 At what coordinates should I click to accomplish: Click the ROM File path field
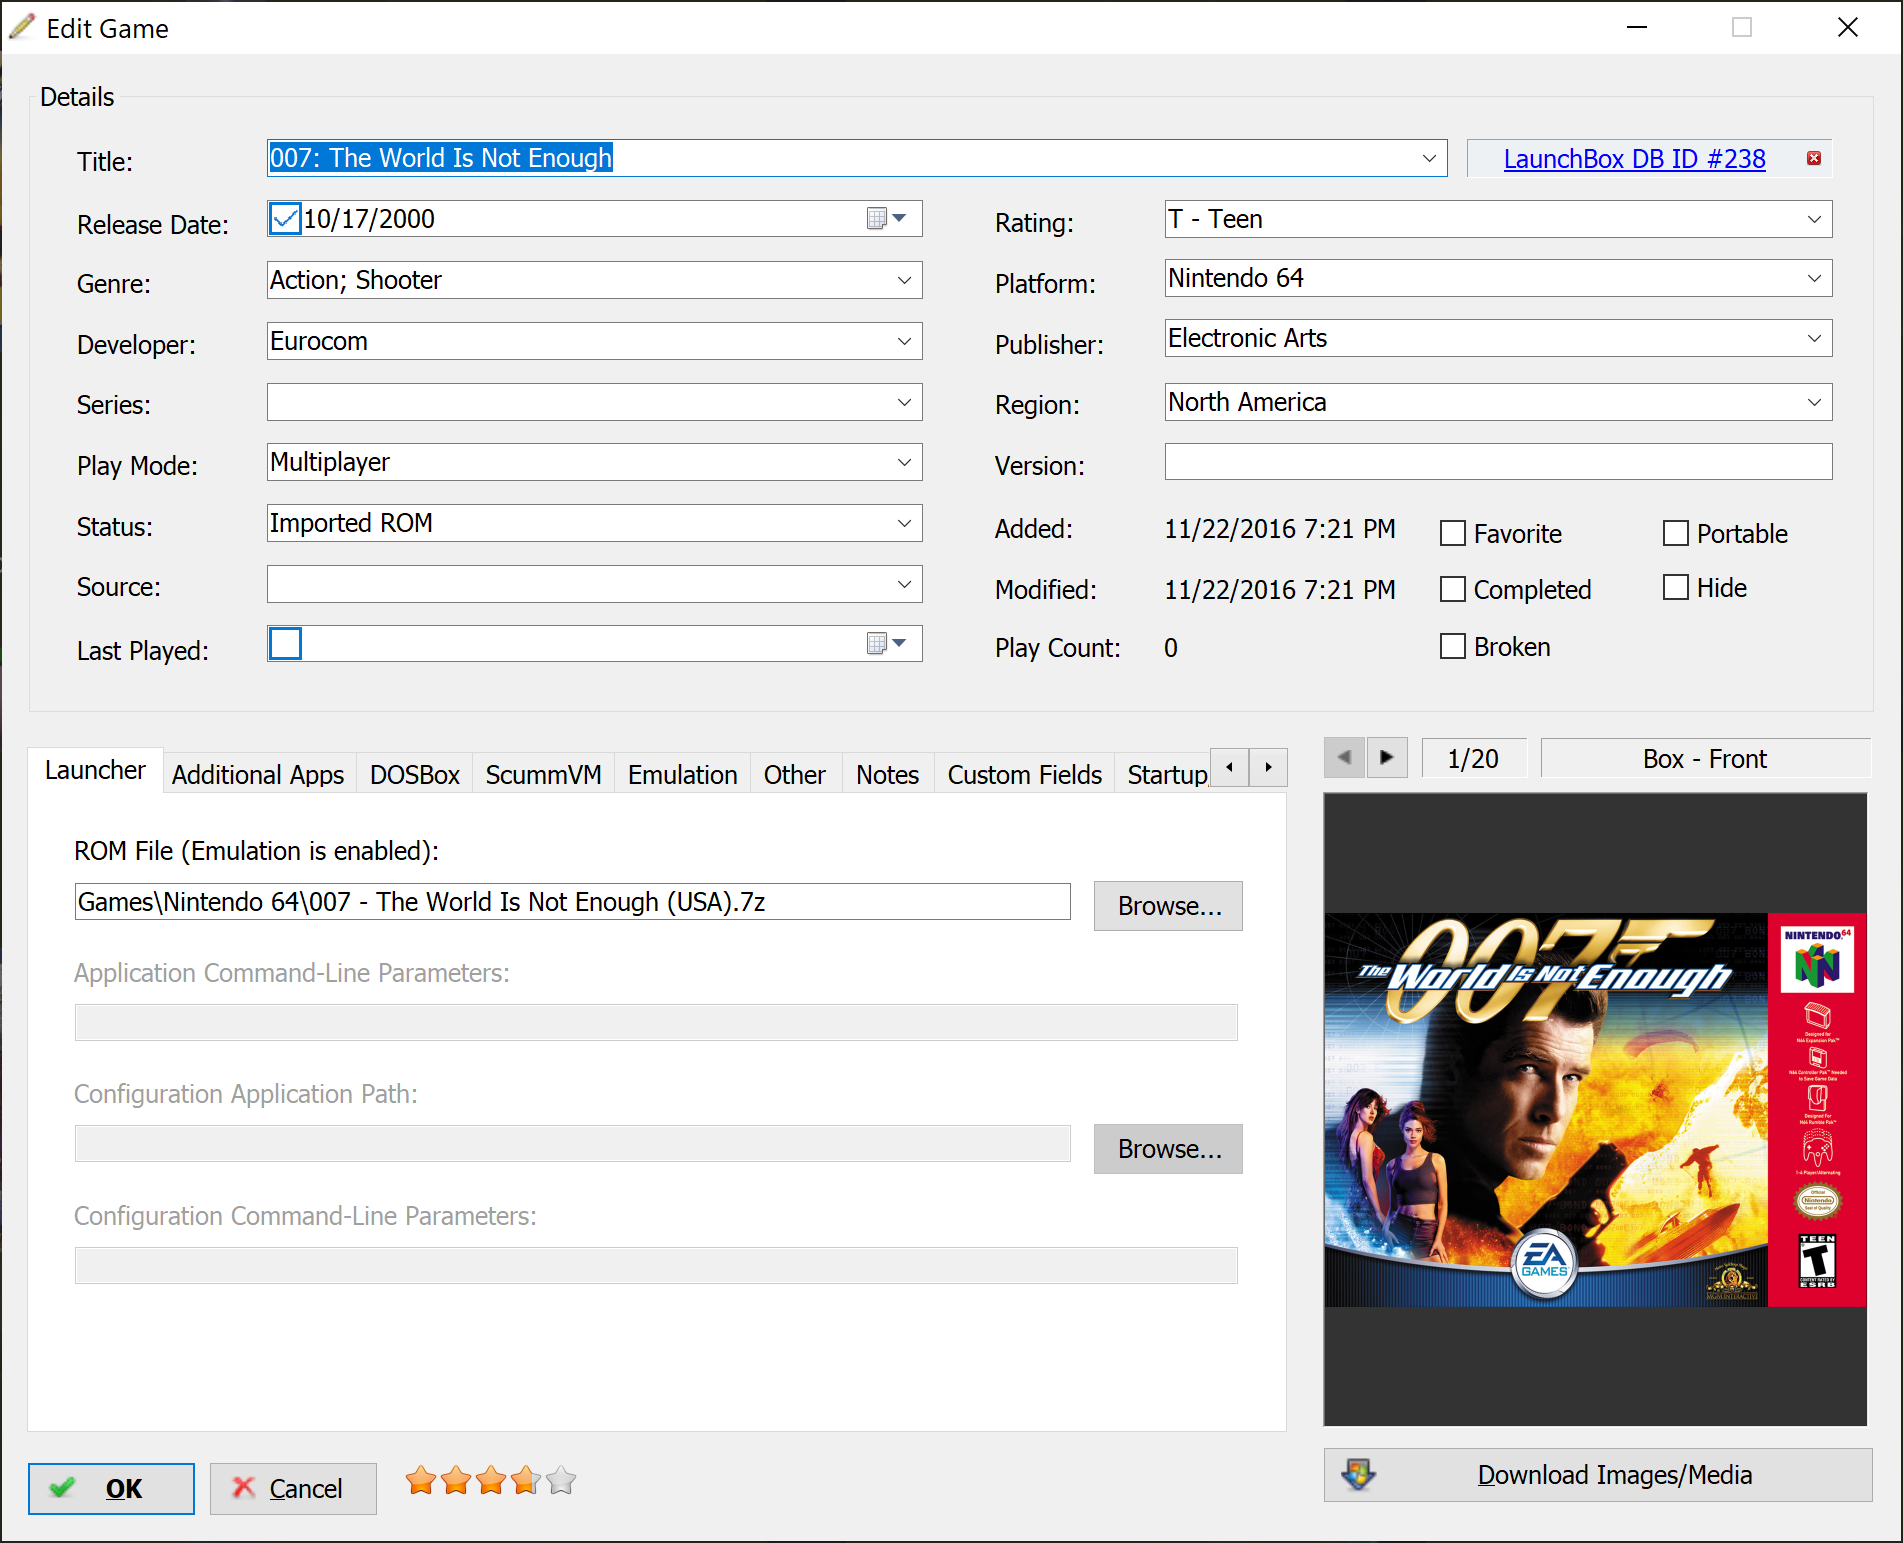point(572,901)
